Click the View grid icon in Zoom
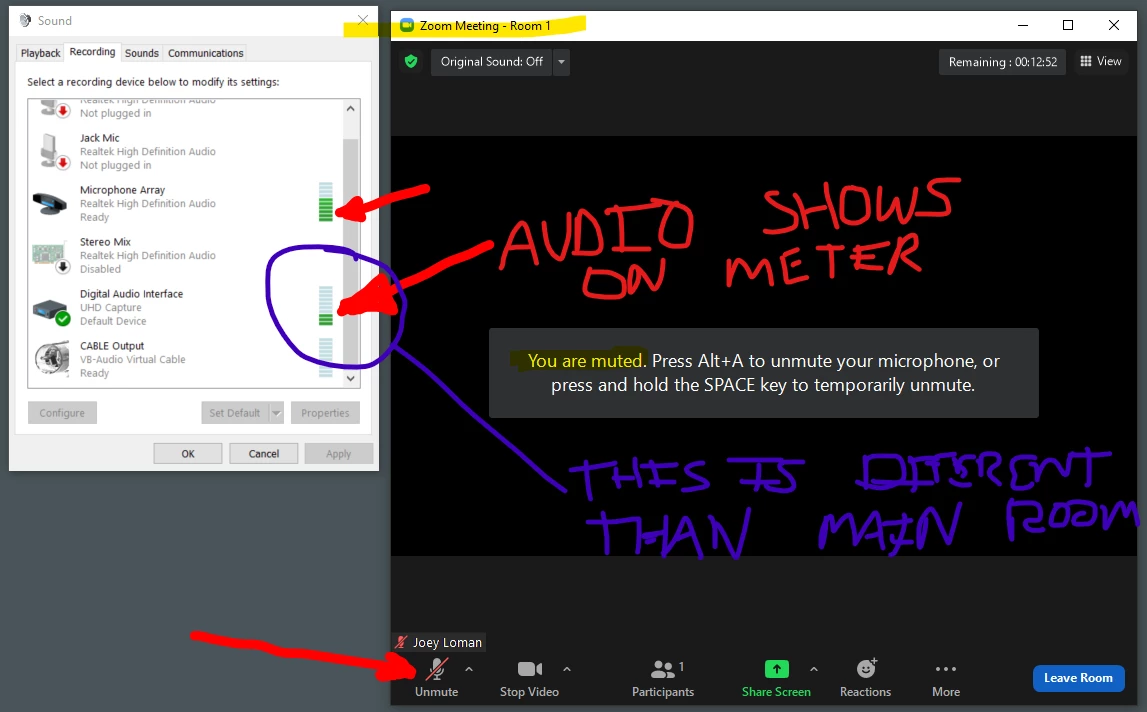Screen dimensions: 1147x712 [1086, 61]
